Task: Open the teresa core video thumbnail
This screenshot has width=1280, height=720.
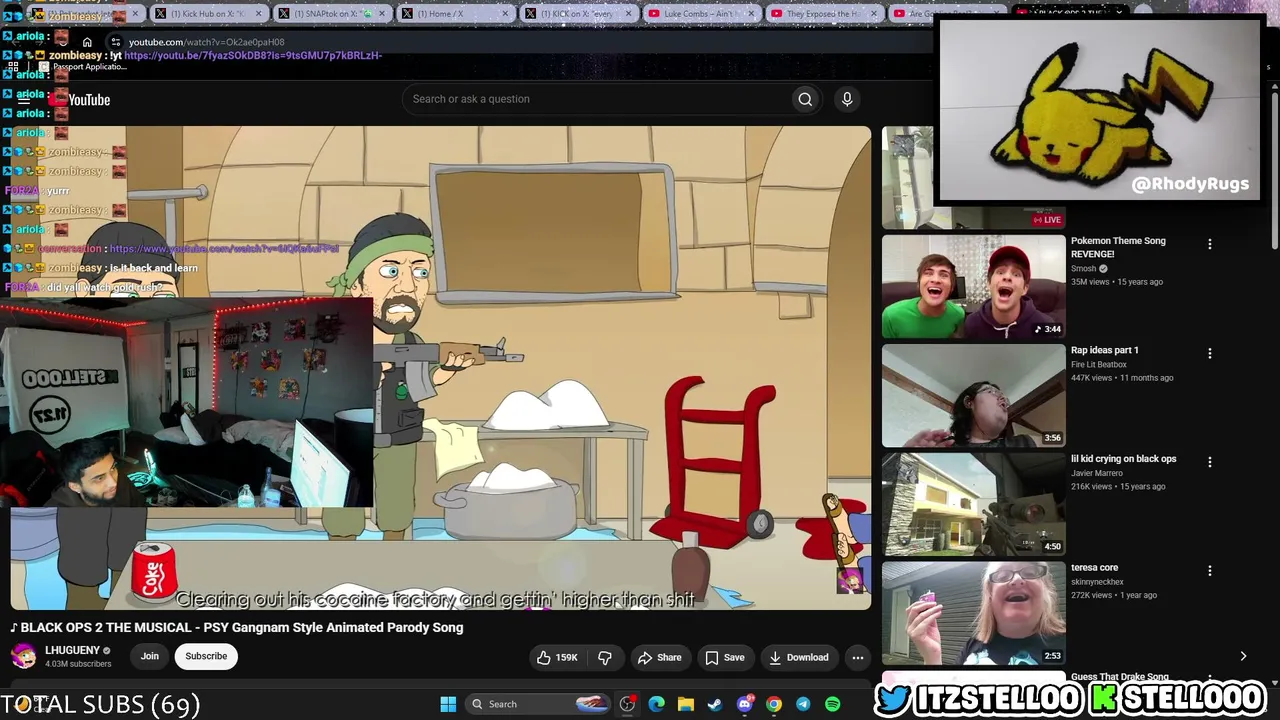Action: [973, 614]
